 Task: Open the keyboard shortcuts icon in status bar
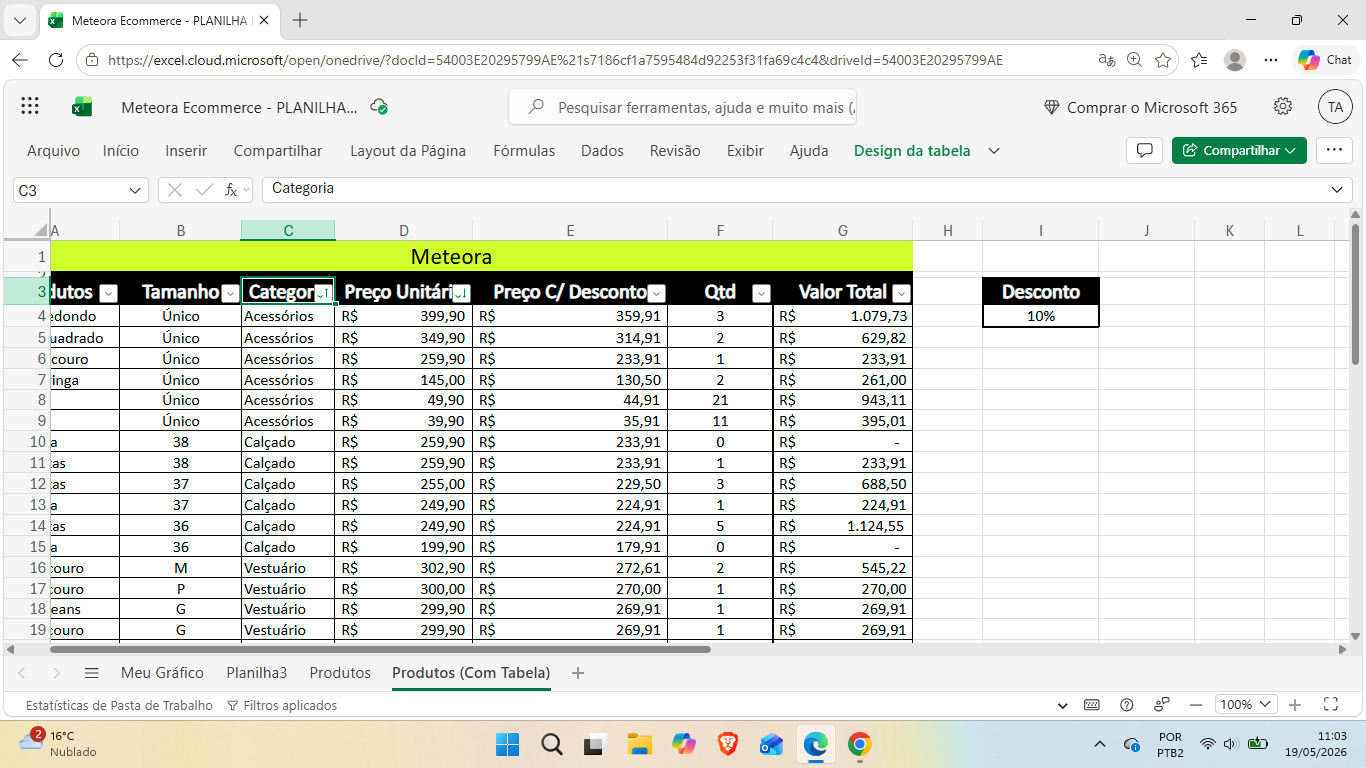1091,705
